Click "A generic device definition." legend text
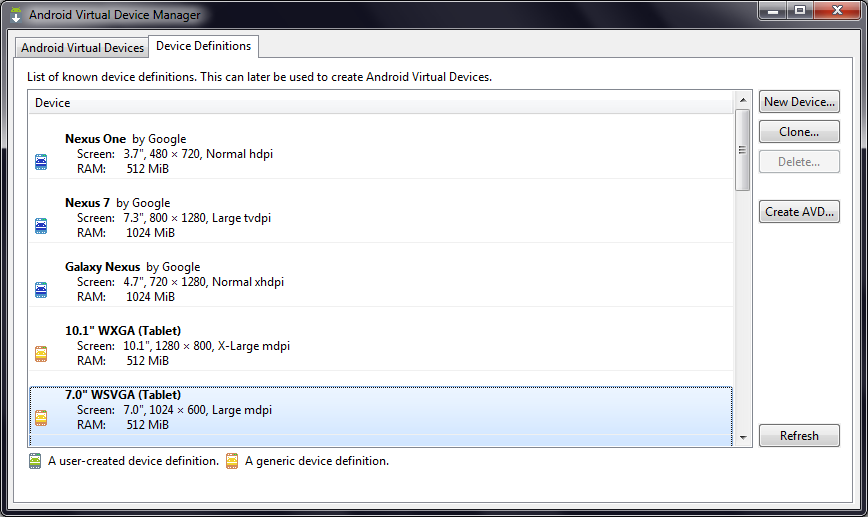The height and width of the screenshot is (517, 868). 317,461
